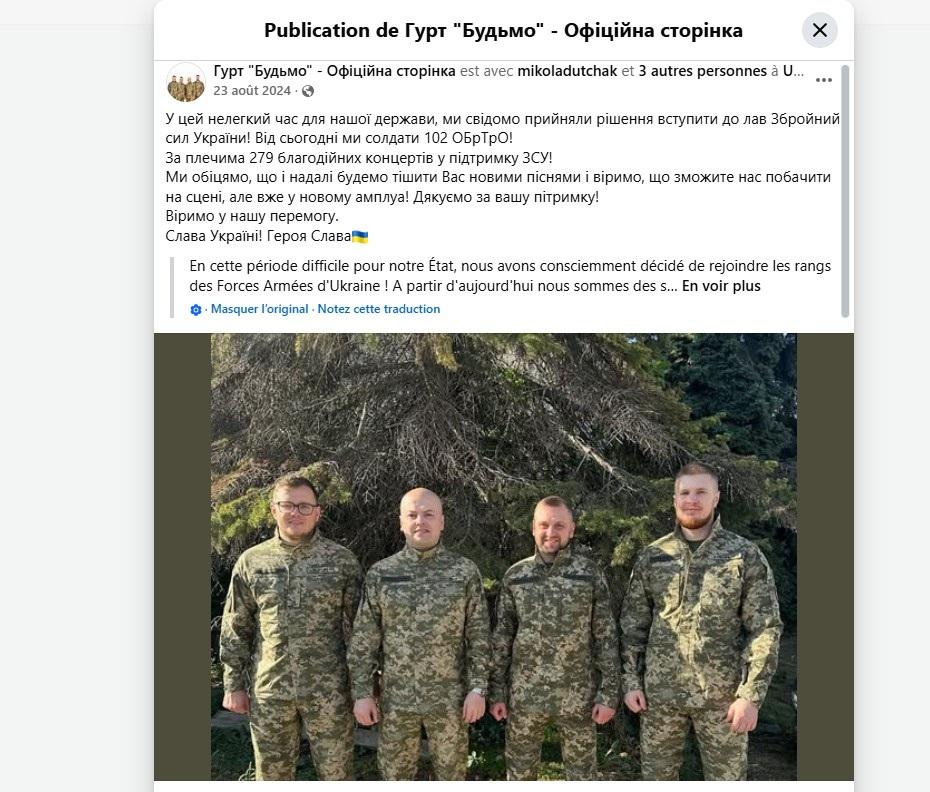Screen dimensions: 930x792
Task: Open the three-dot post options menu
Action: pos(823,80)
